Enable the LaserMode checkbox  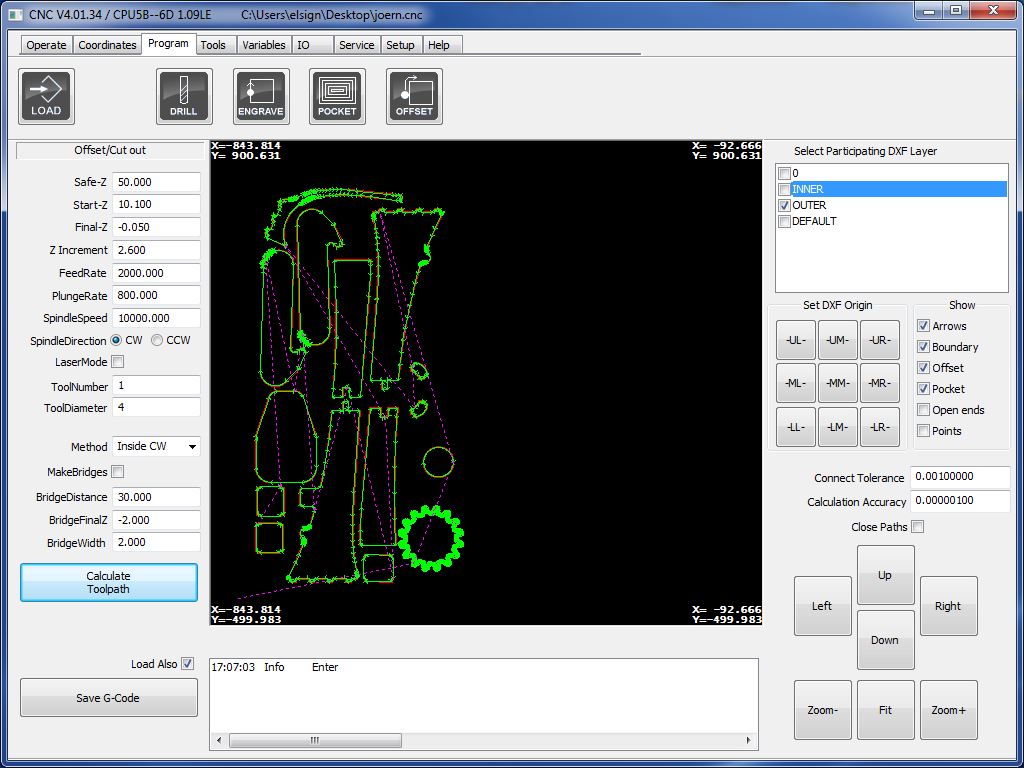tap(117, 362)
